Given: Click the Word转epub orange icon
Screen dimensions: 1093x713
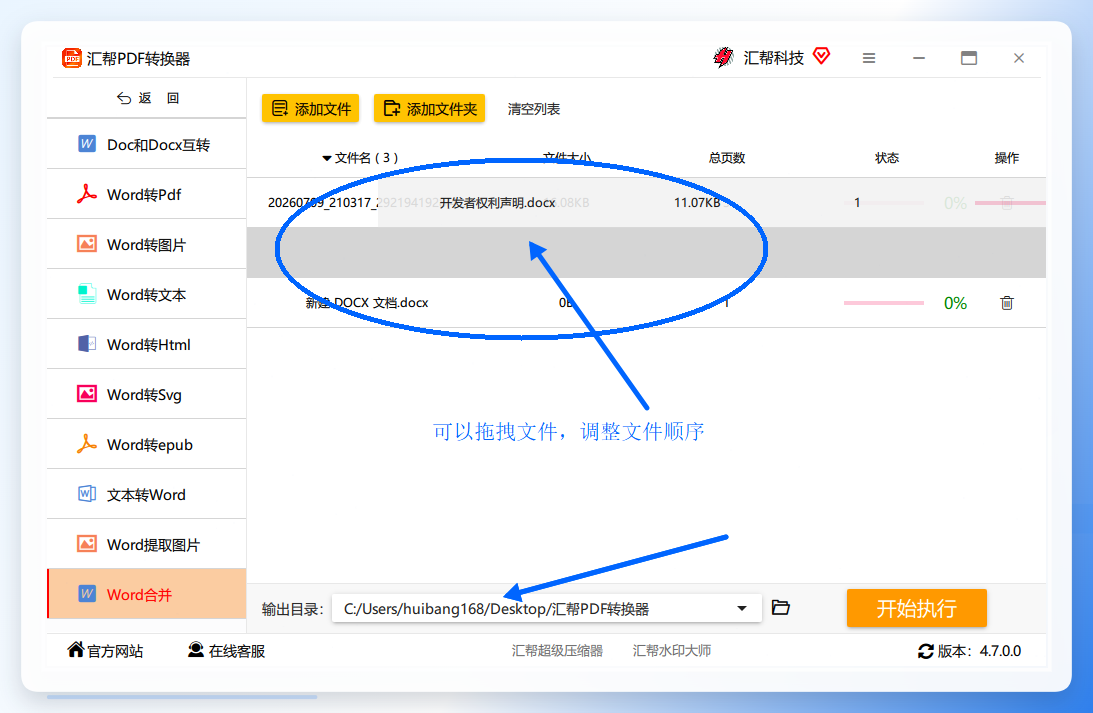Looking at the screenshot, I should pos(86,443).
